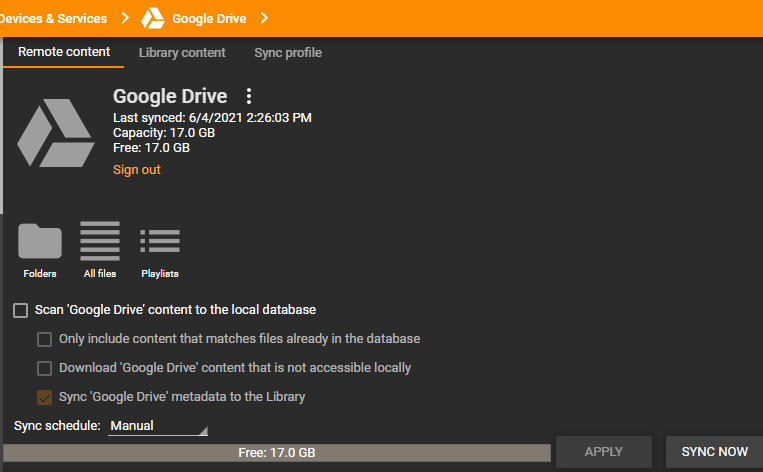Check 'Only include content that matches files'
Viewport: 763px width, 472px height.
pyautogui.click(x=45, y=339)
